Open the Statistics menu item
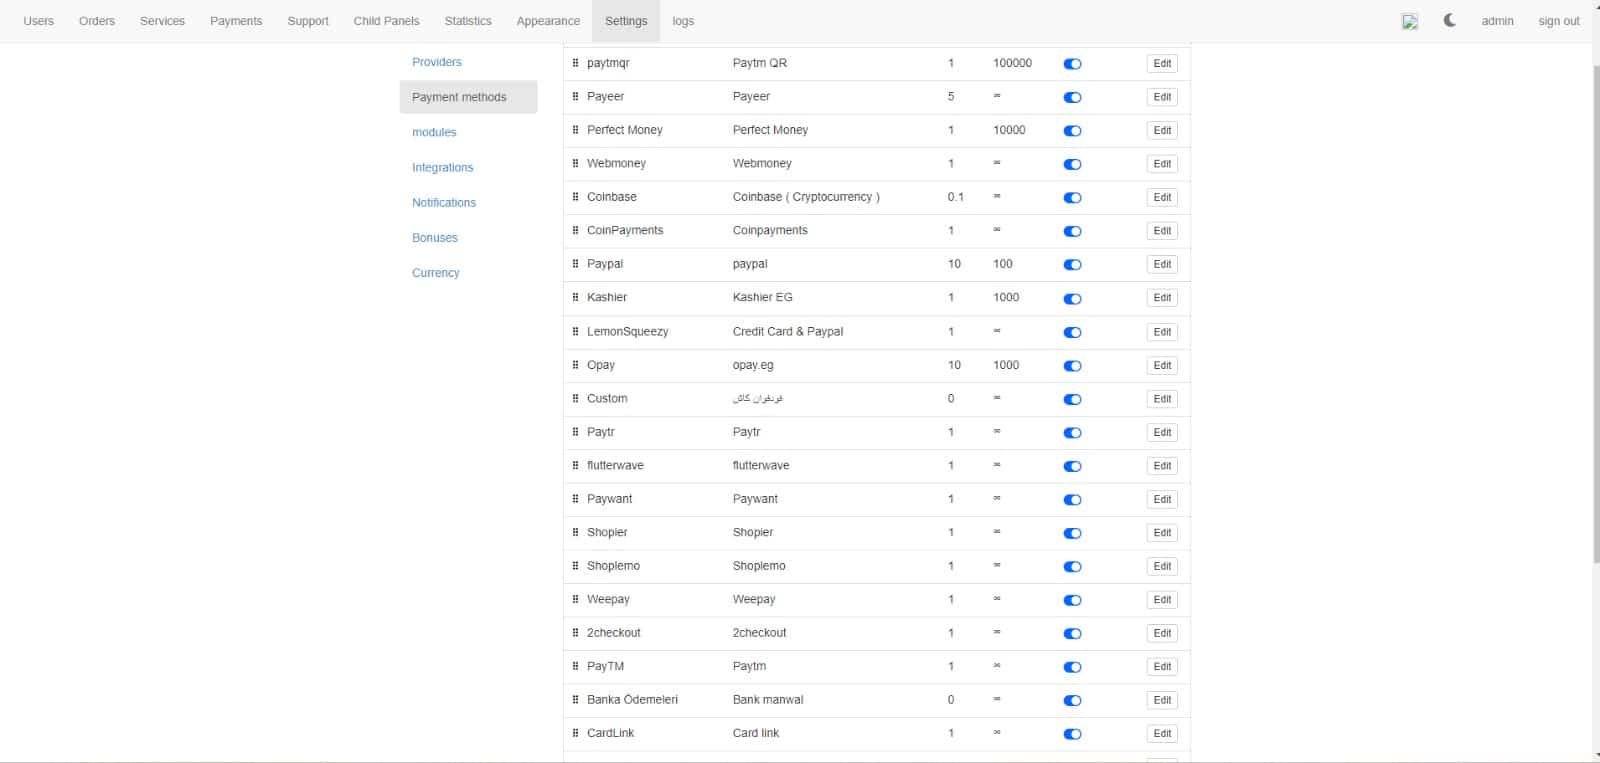This screenshot has height=763, width=1600. [468, 21]
